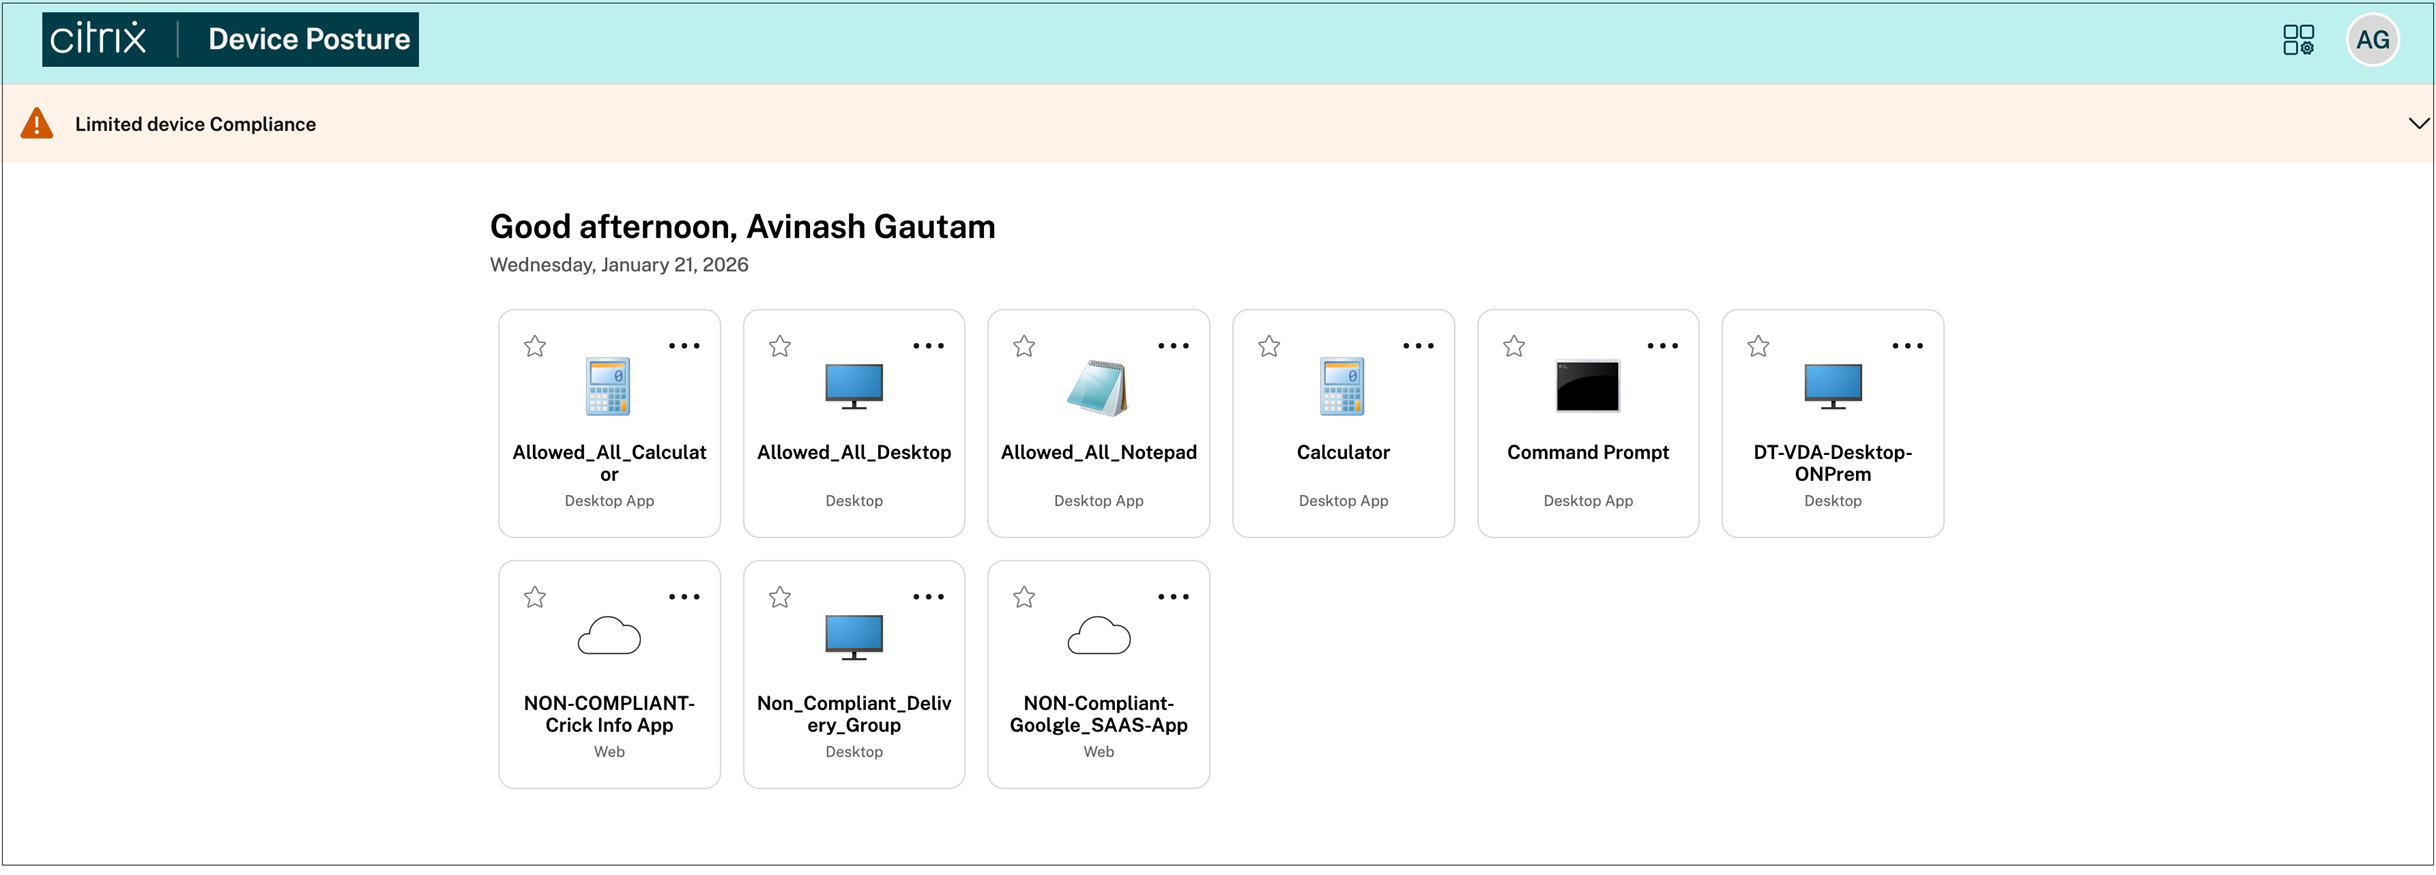2436x875 pixels.
Task: Click the Citrix Device Posture logo
Action: click(x=230, y=39)
